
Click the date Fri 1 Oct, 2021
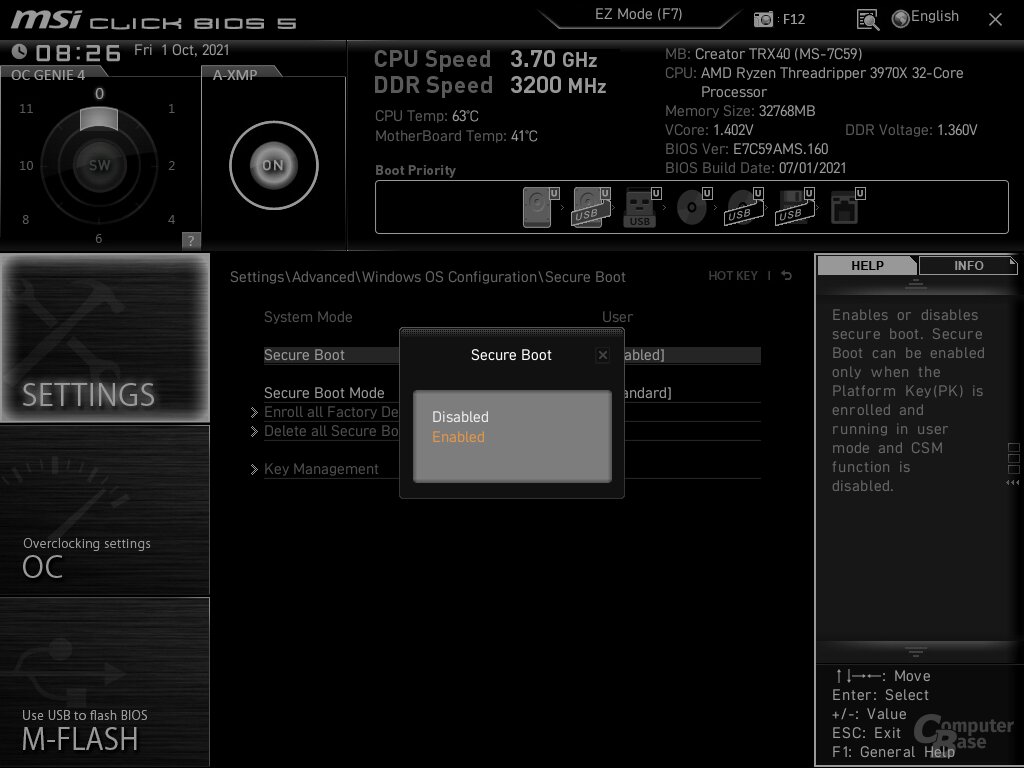click(182, 50)
